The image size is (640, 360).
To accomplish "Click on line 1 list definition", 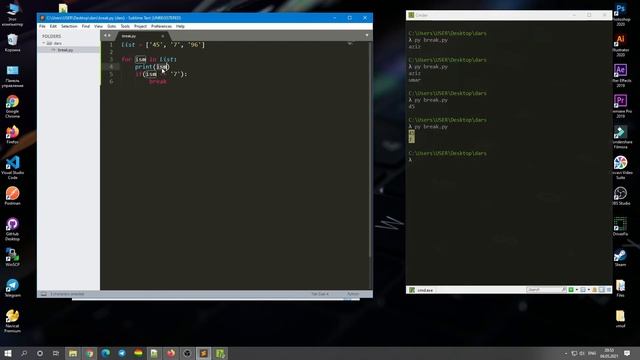I will click(x=163, y=44).
